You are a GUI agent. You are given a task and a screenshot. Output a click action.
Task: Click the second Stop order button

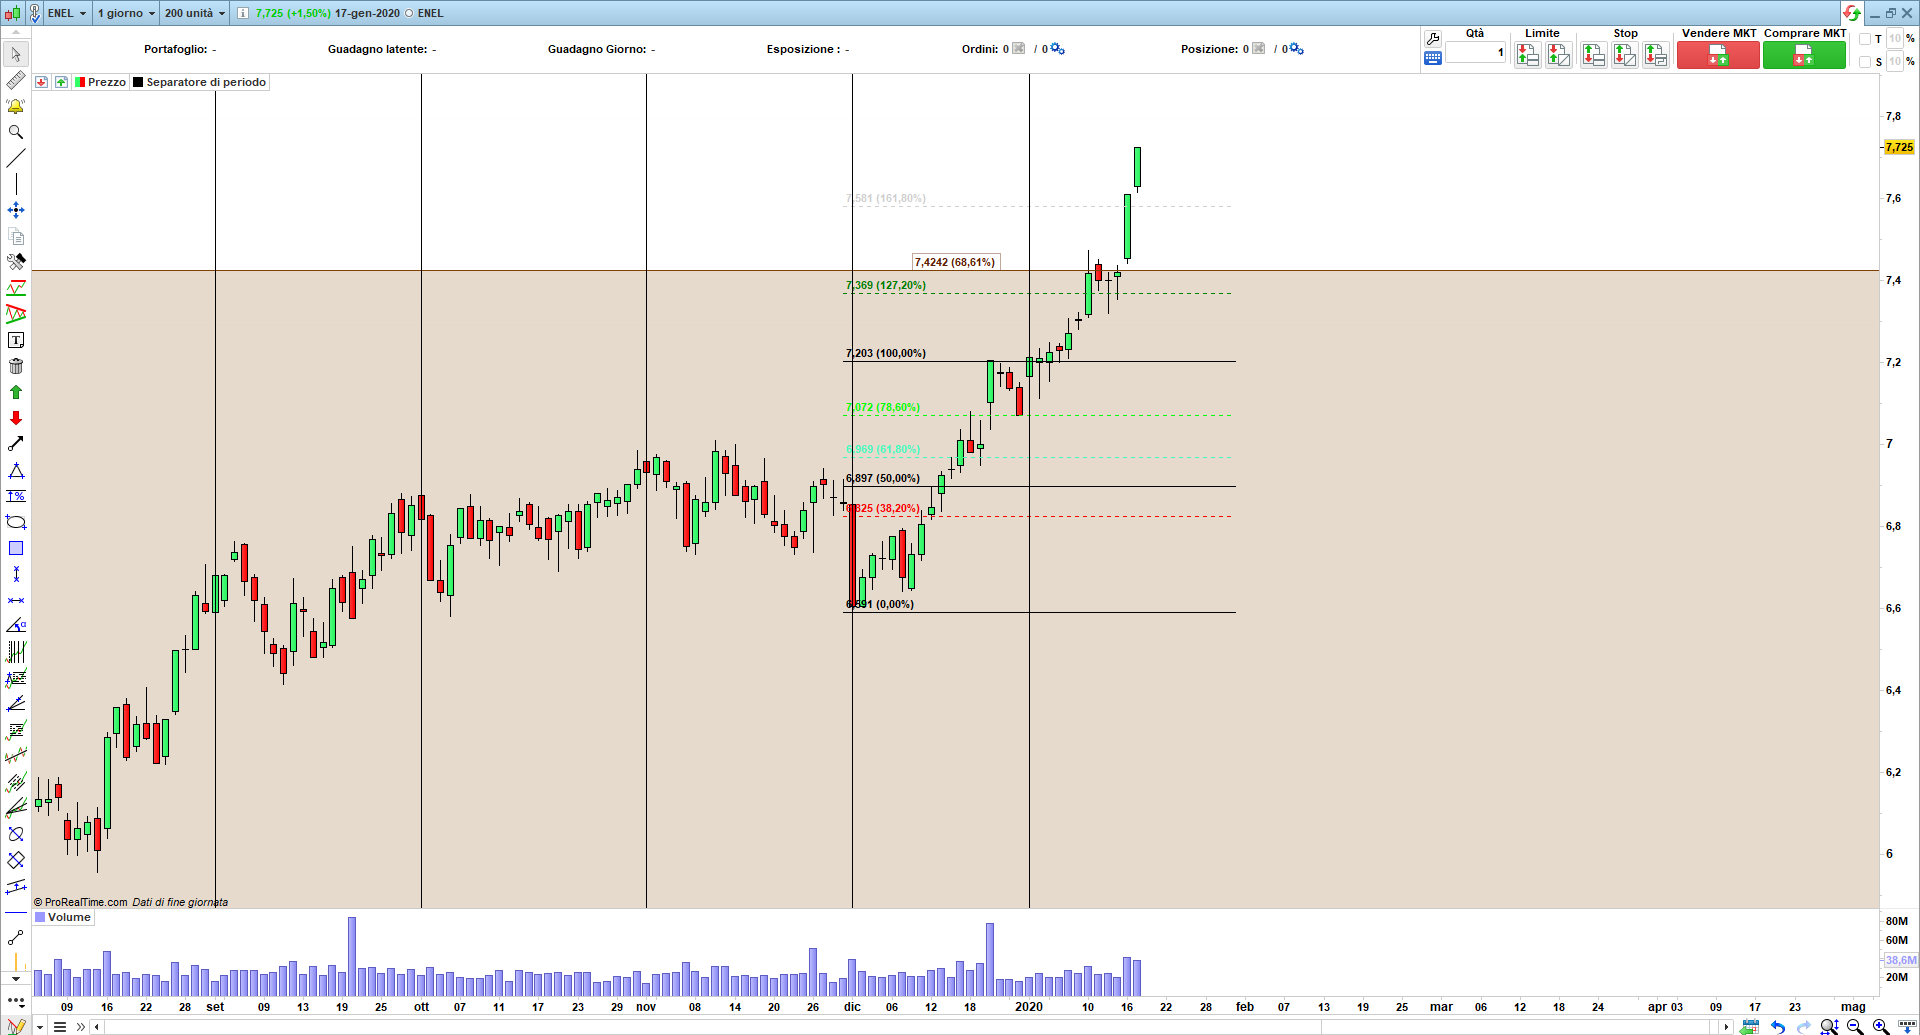pyautogui.click(x=1625, y=55)
